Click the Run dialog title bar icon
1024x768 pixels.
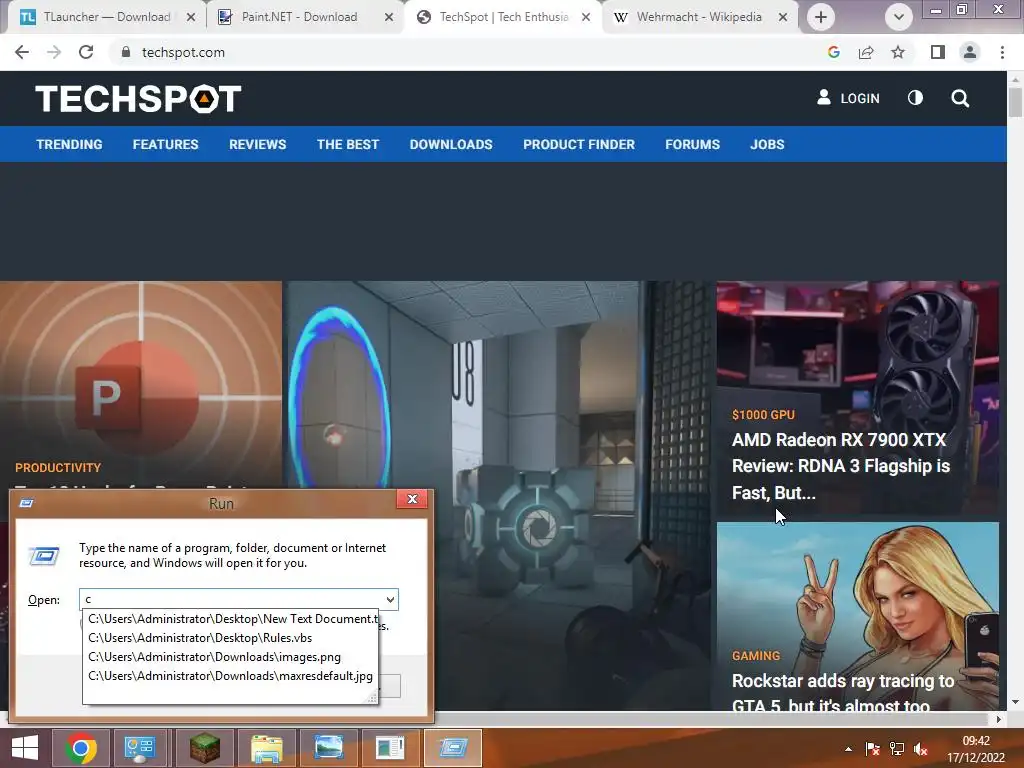point(27,503)
